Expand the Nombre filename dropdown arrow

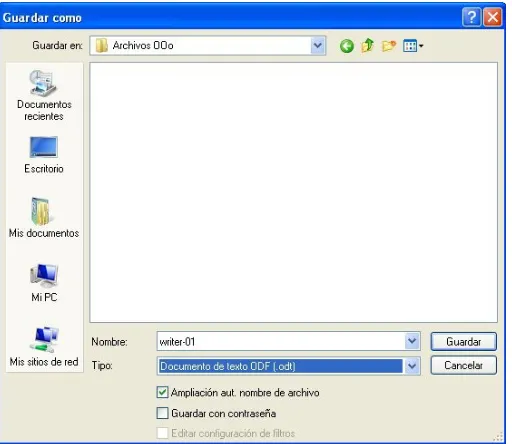coord(412,341)
